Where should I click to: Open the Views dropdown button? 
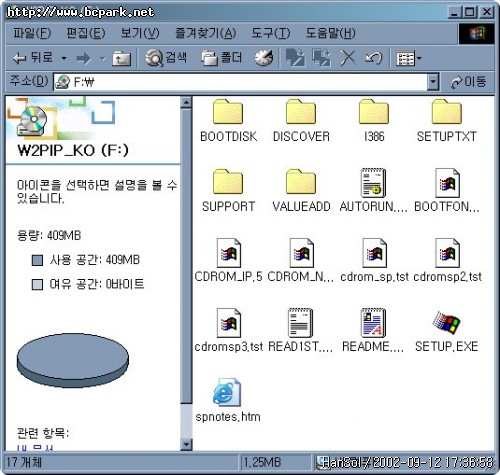409,59
